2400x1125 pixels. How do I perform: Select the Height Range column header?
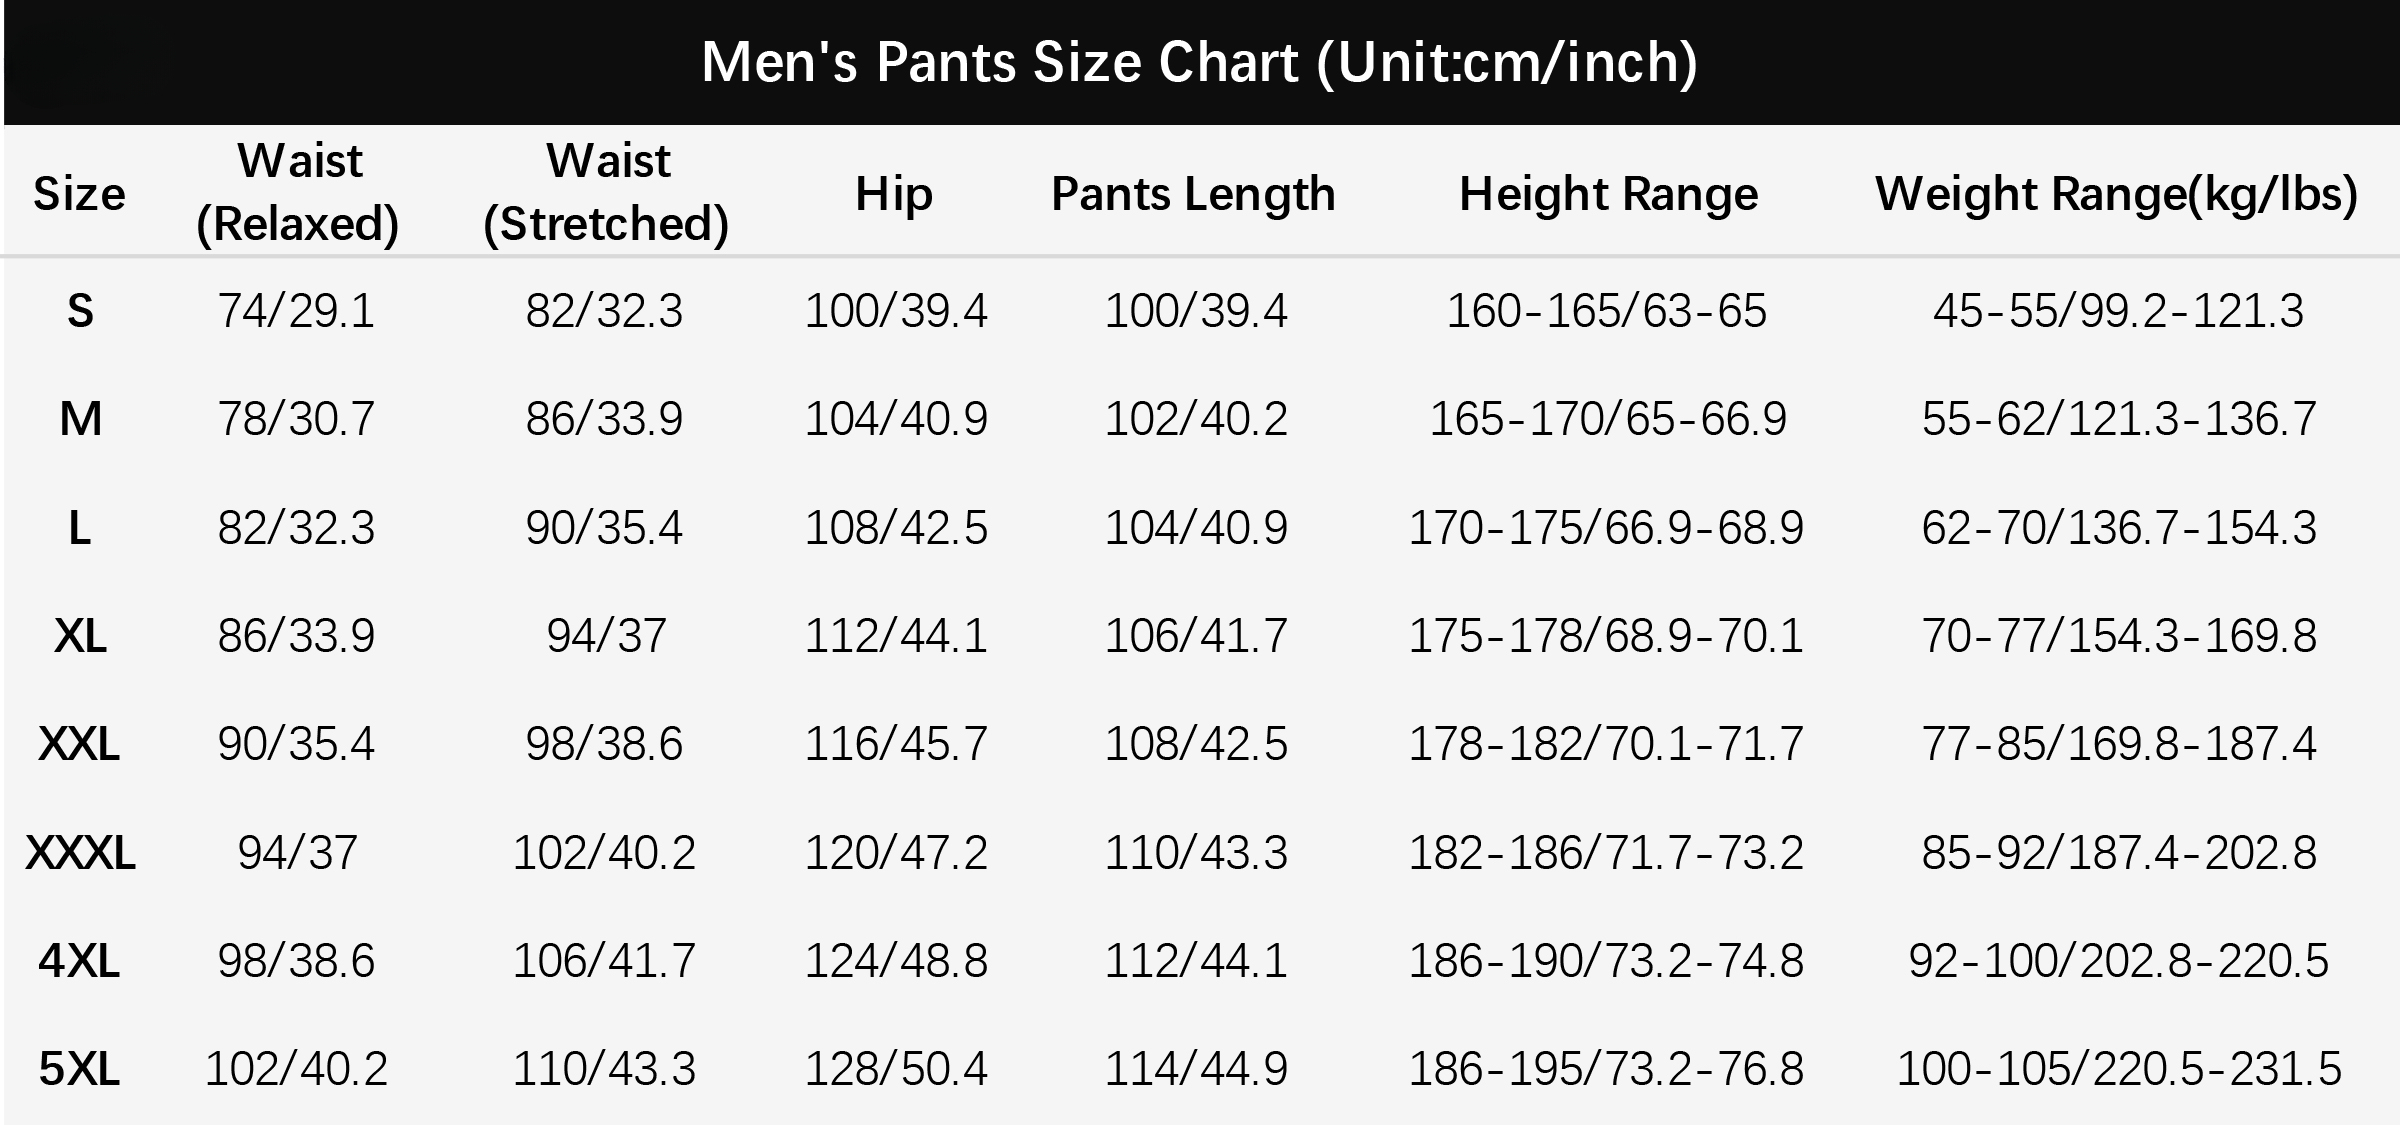click(x=1608, y=193)
